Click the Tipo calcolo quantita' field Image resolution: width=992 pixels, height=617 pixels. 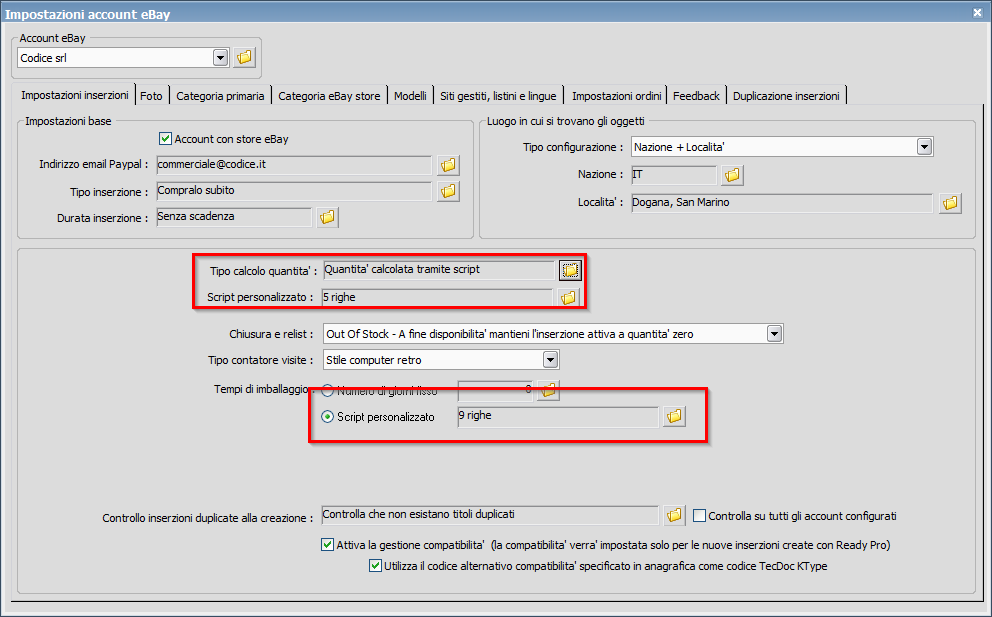click(438, 270)
